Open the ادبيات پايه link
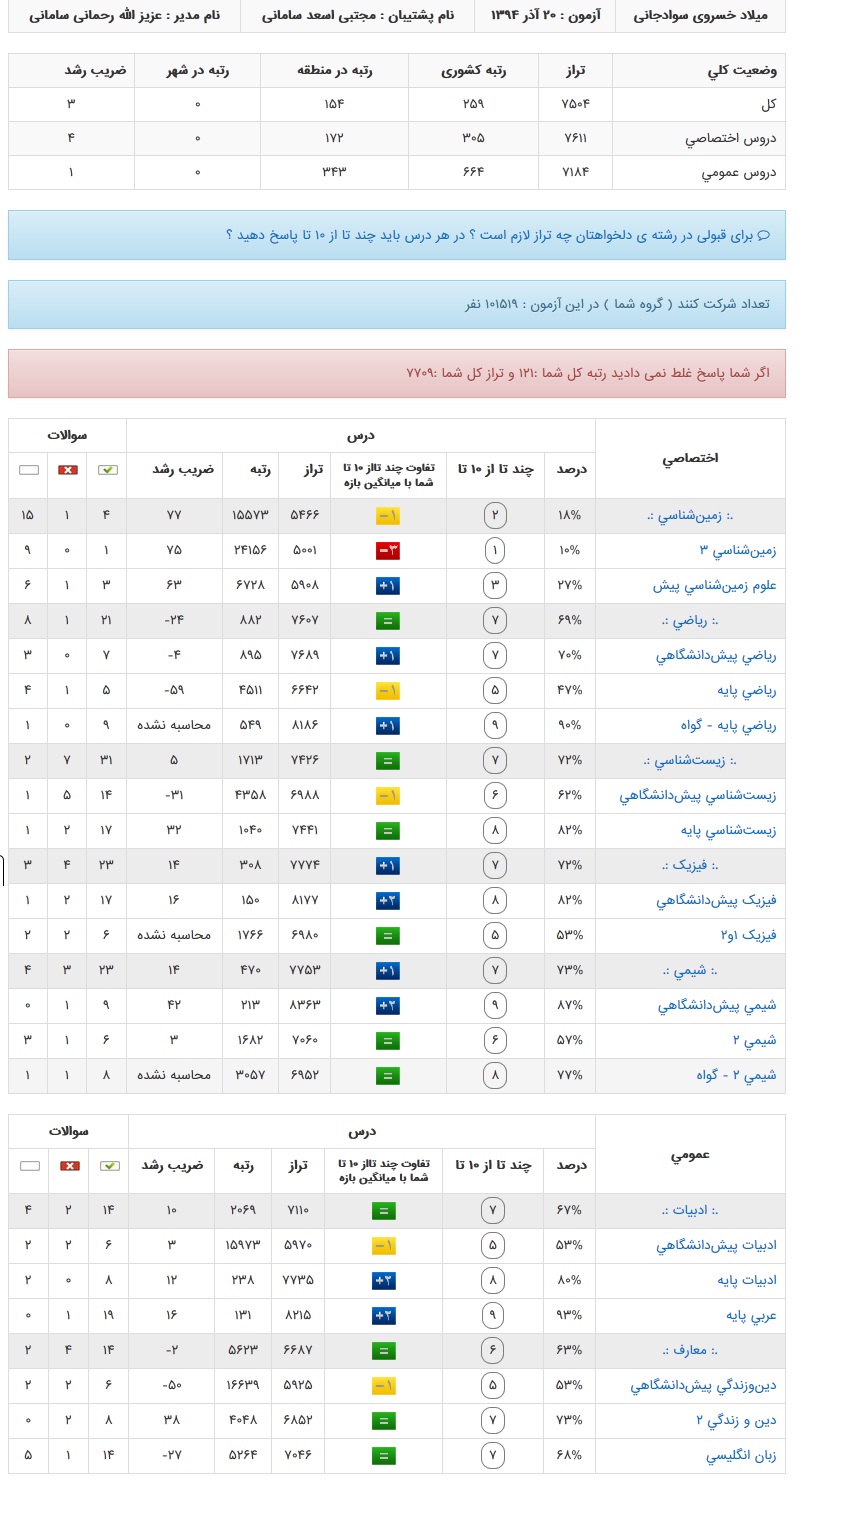 tap(746, 1280)
